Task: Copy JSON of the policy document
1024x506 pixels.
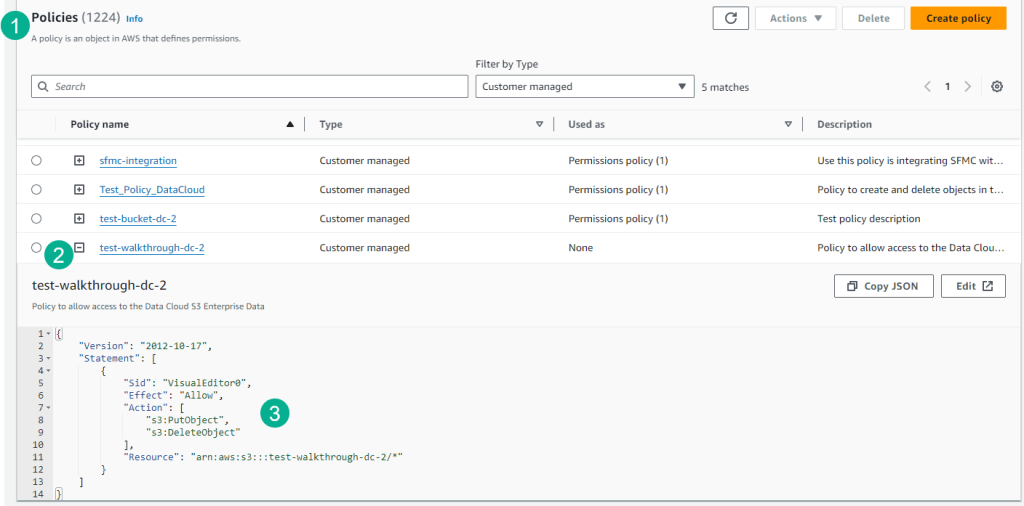Action: pos(883,286)
